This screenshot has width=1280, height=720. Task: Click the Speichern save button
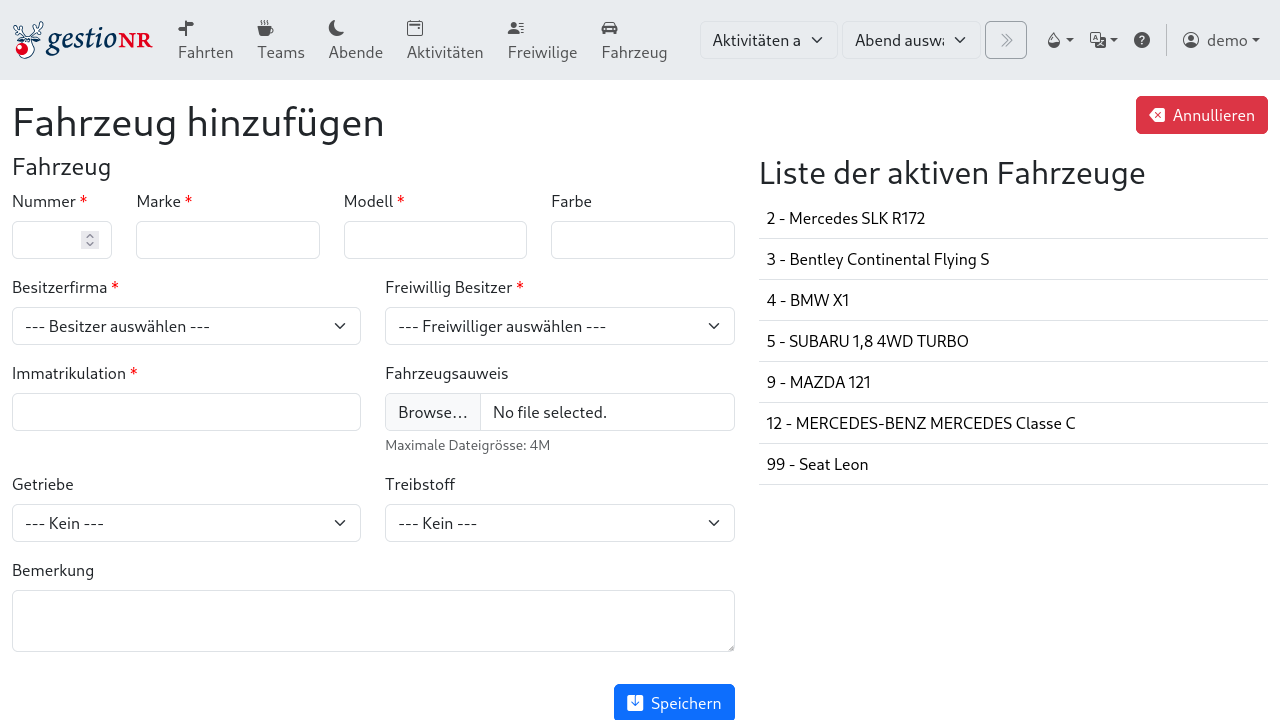click(x=674, y=703)
